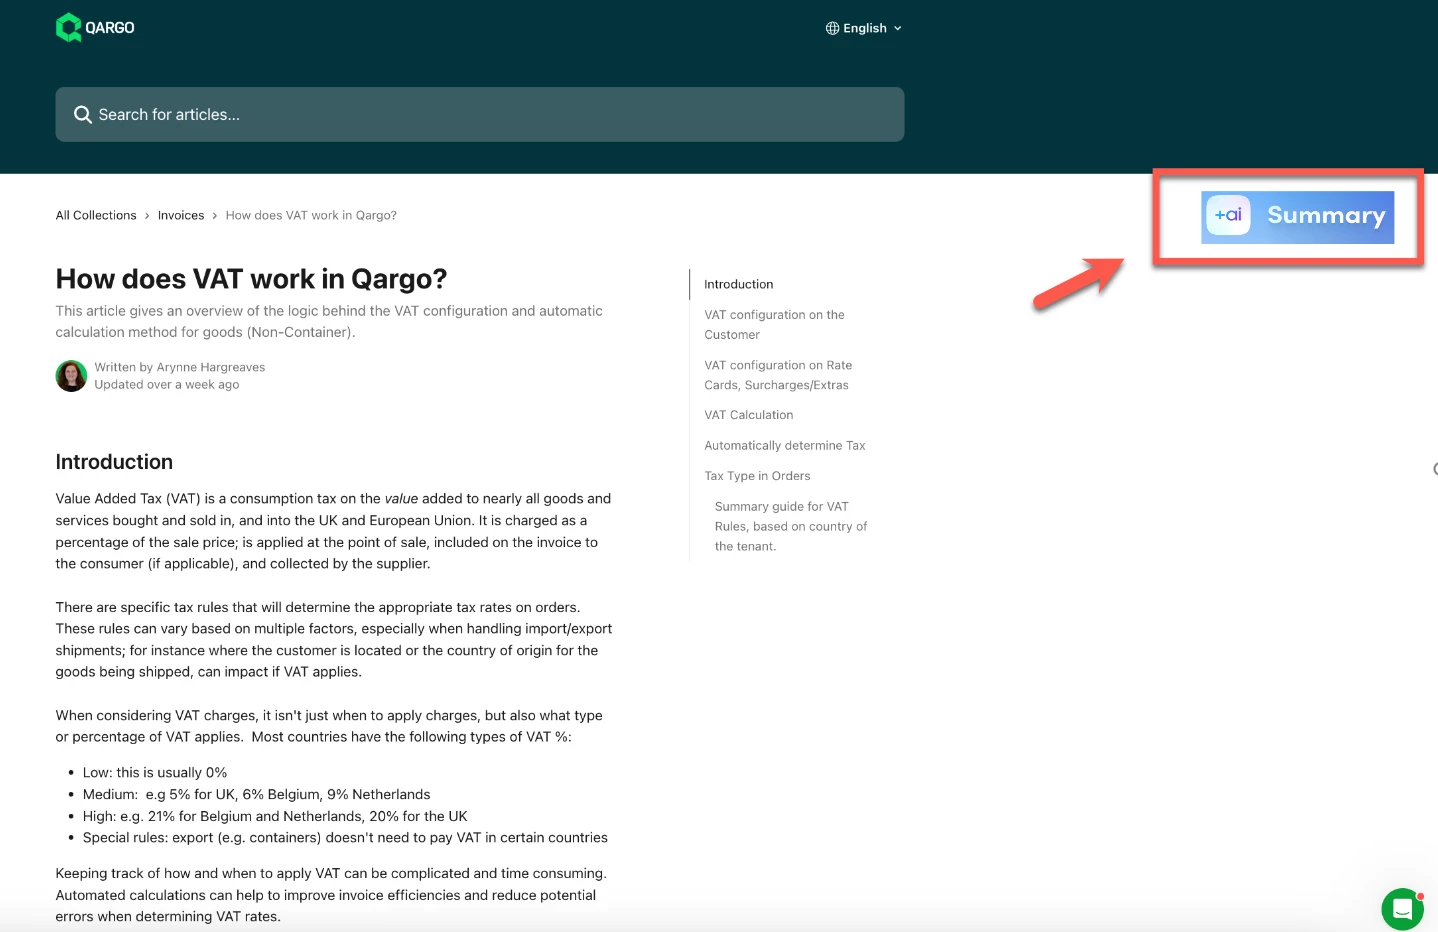Open the Invoices breadcrumb link
Screen dimensions: 1438x932
(x=181, y=215)
